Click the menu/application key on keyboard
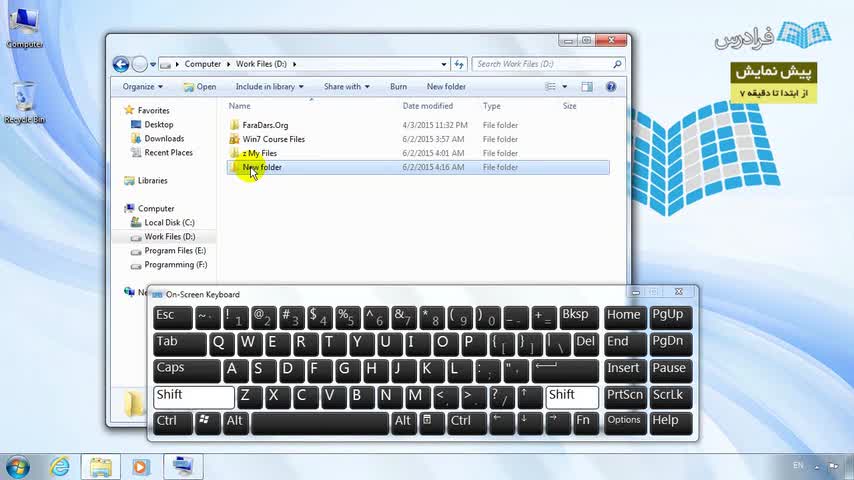This screenshot has height=480, width=854. coord(432,423)
